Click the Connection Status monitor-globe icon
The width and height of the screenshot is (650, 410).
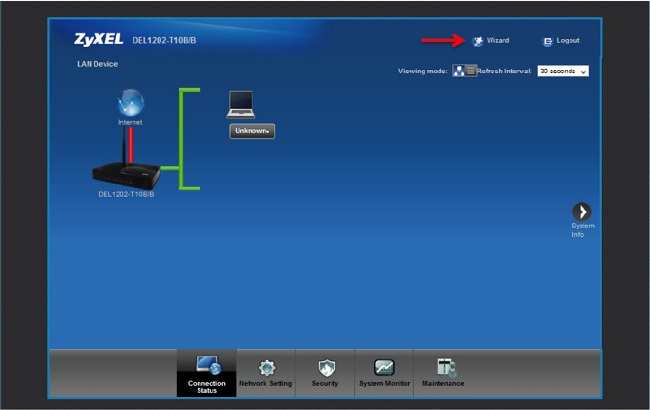click(209, 365)
